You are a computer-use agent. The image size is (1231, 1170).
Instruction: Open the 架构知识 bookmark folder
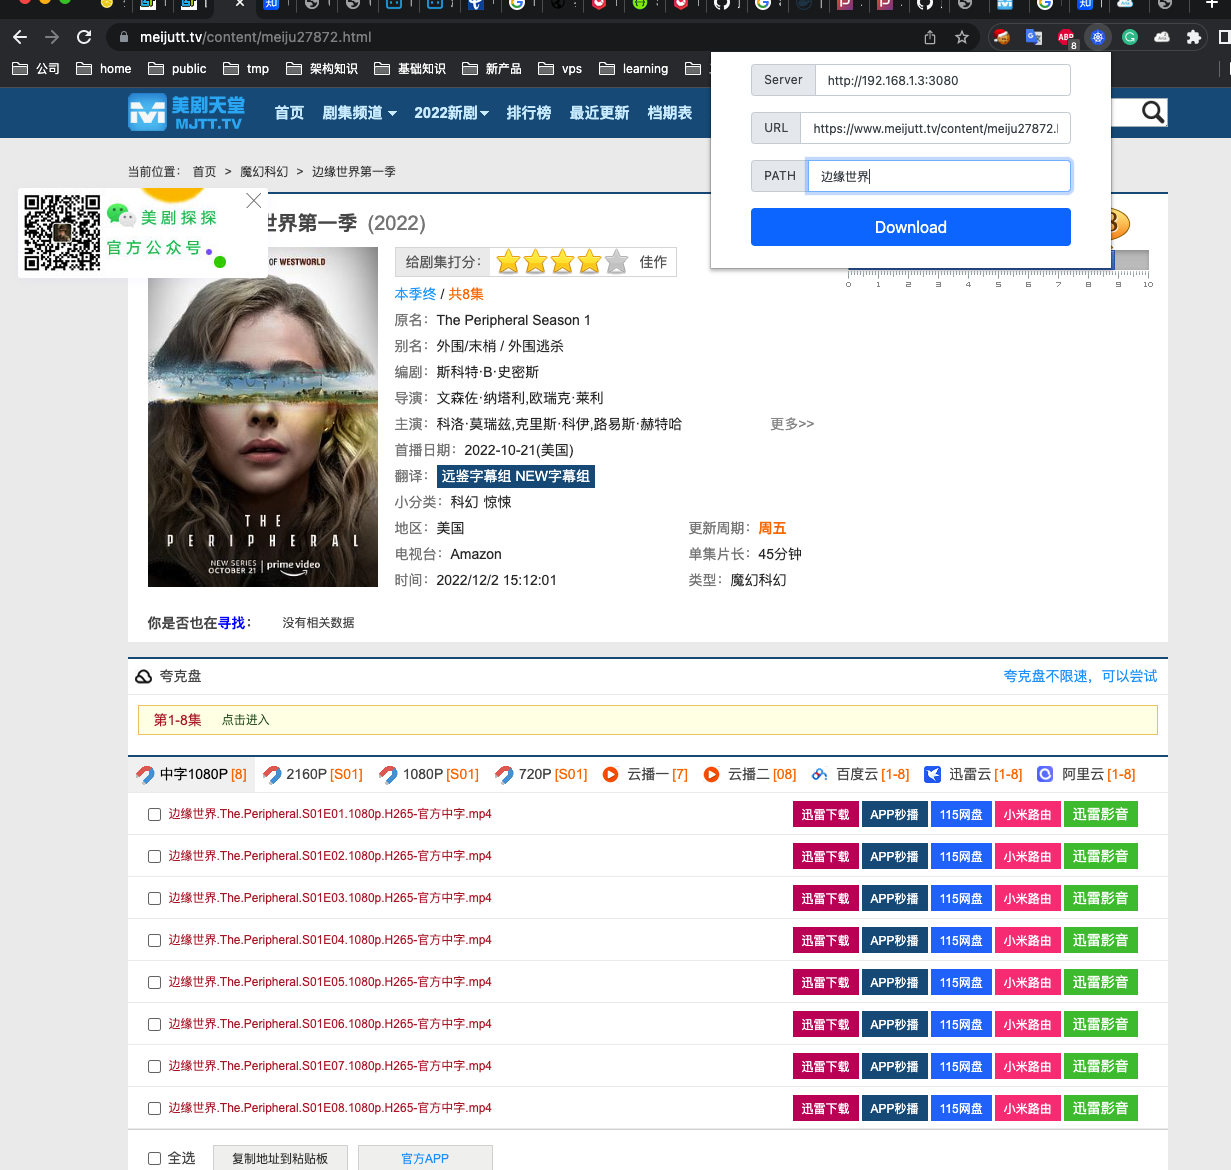tap(322, 69)
